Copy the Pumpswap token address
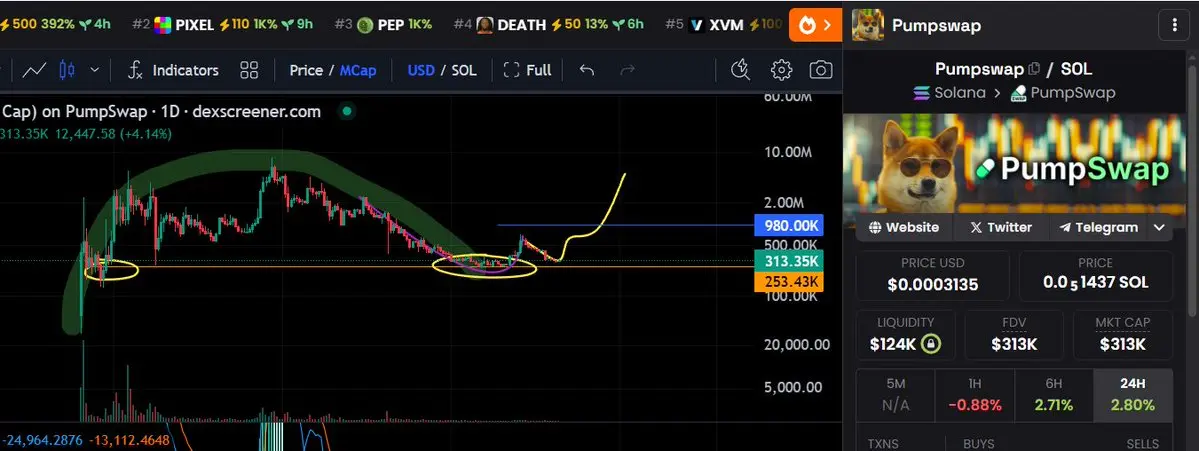 [1034, 69]
